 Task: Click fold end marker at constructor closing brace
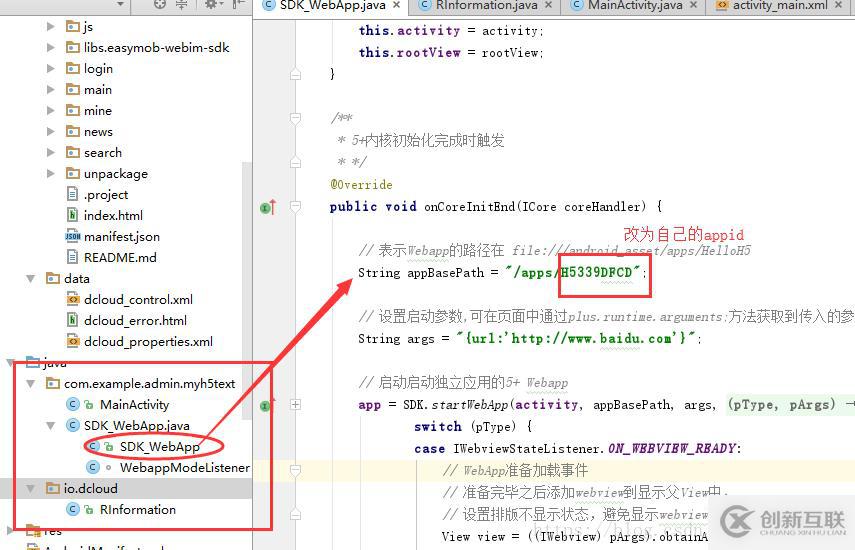tap(296, 74)
